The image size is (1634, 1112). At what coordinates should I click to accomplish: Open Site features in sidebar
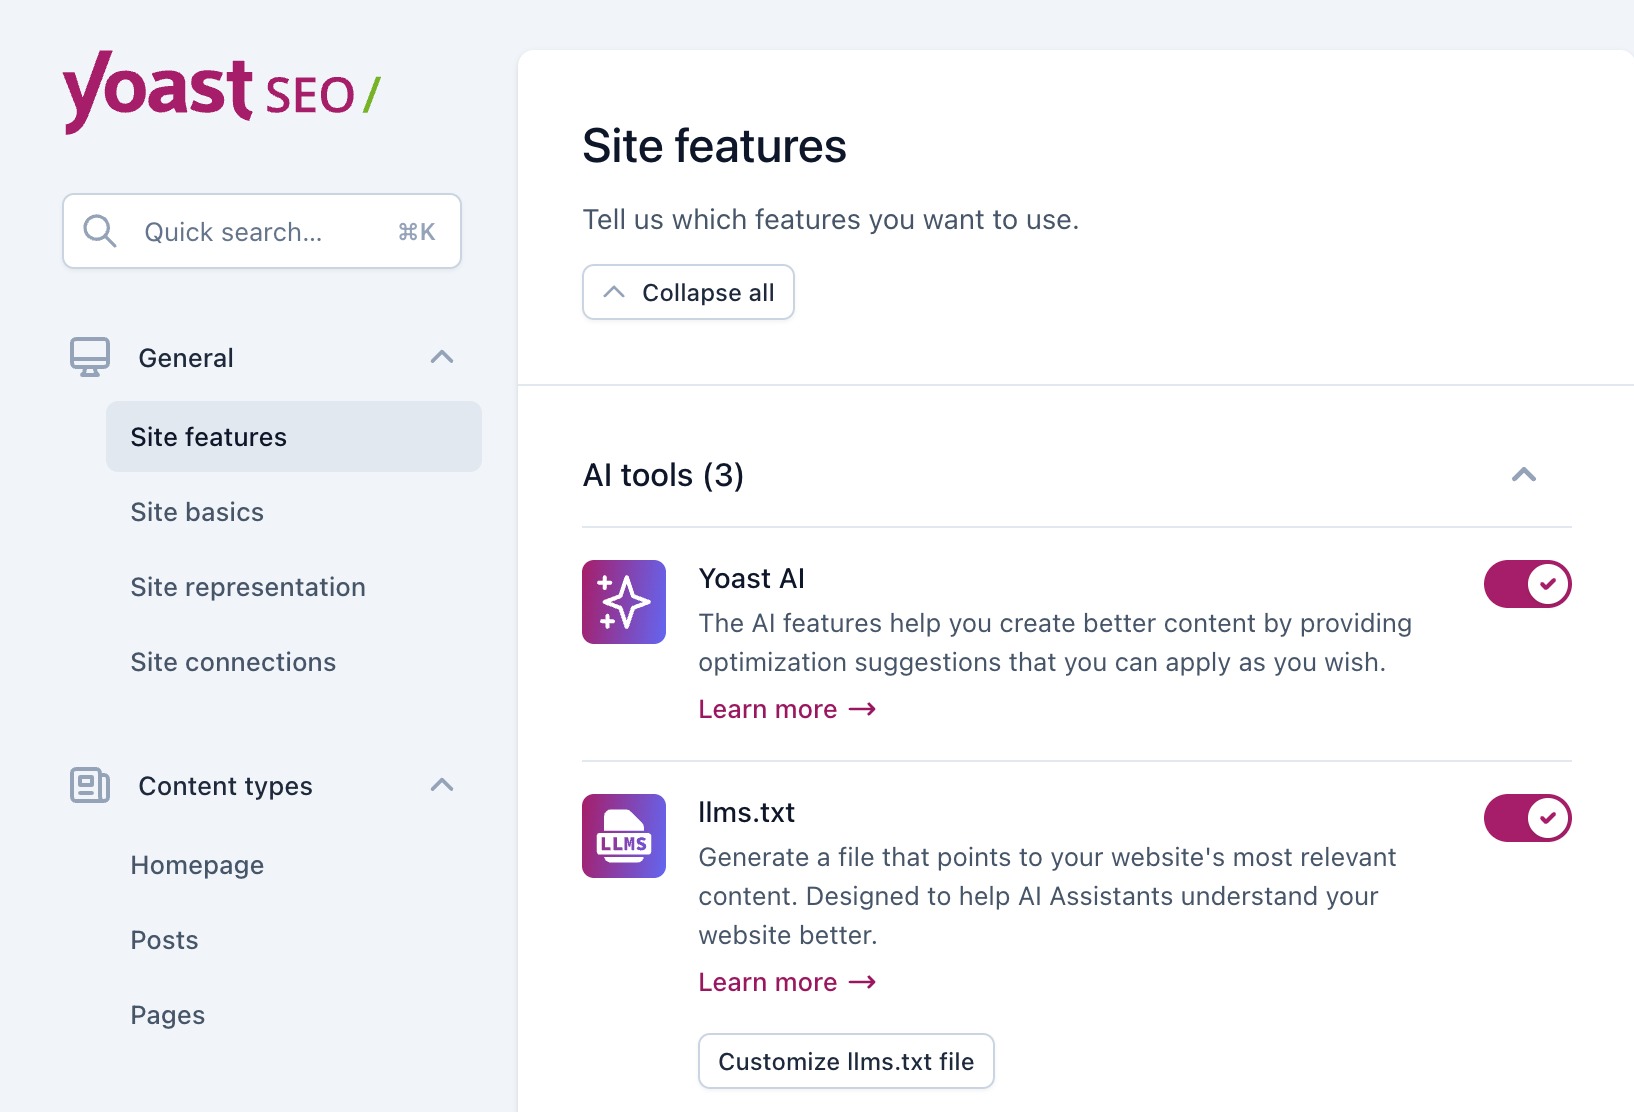tap(294, 437)
